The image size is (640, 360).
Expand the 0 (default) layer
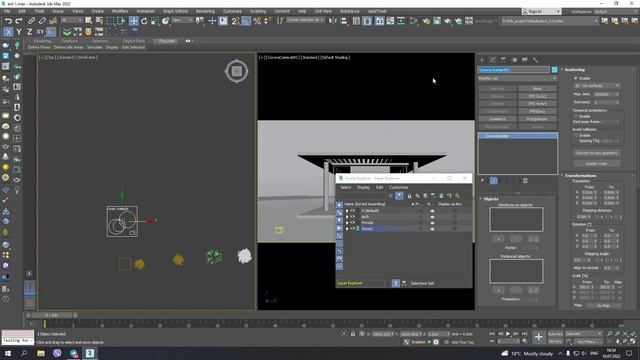point(347,211)
